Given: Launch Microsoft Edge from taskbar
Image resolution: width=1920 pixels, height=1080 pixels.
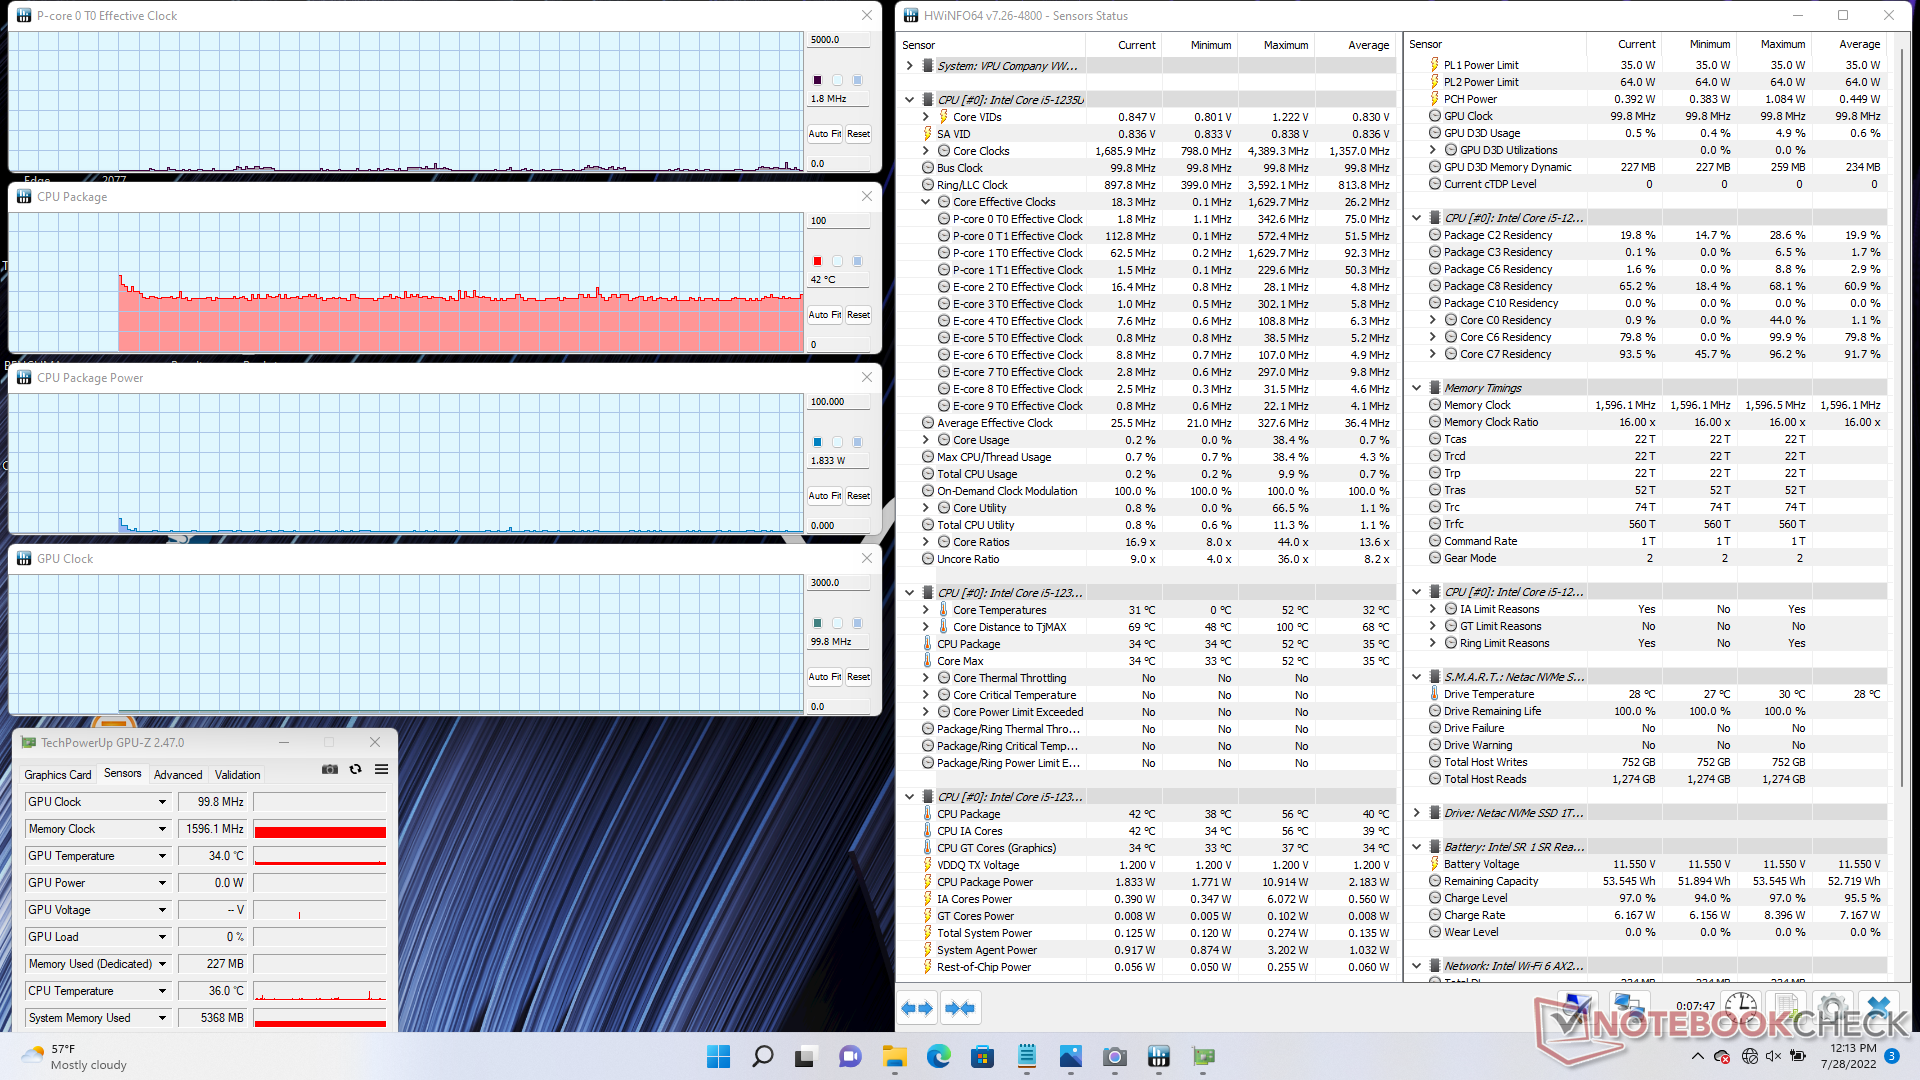Looking at the screenshot, I should click(x=938, y=1056).
